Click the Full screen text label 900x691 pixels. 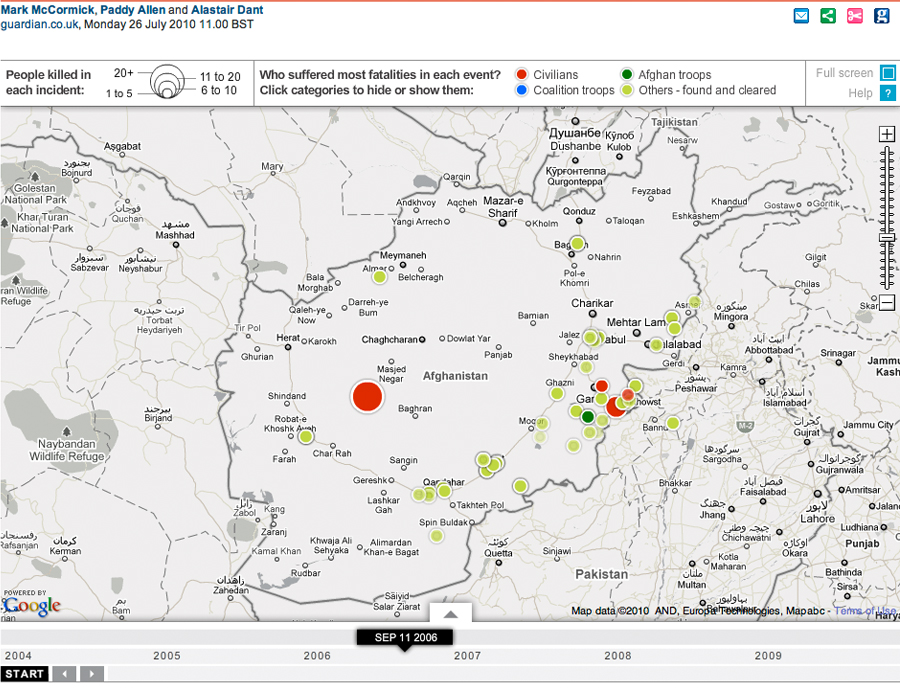click(844, 73)
